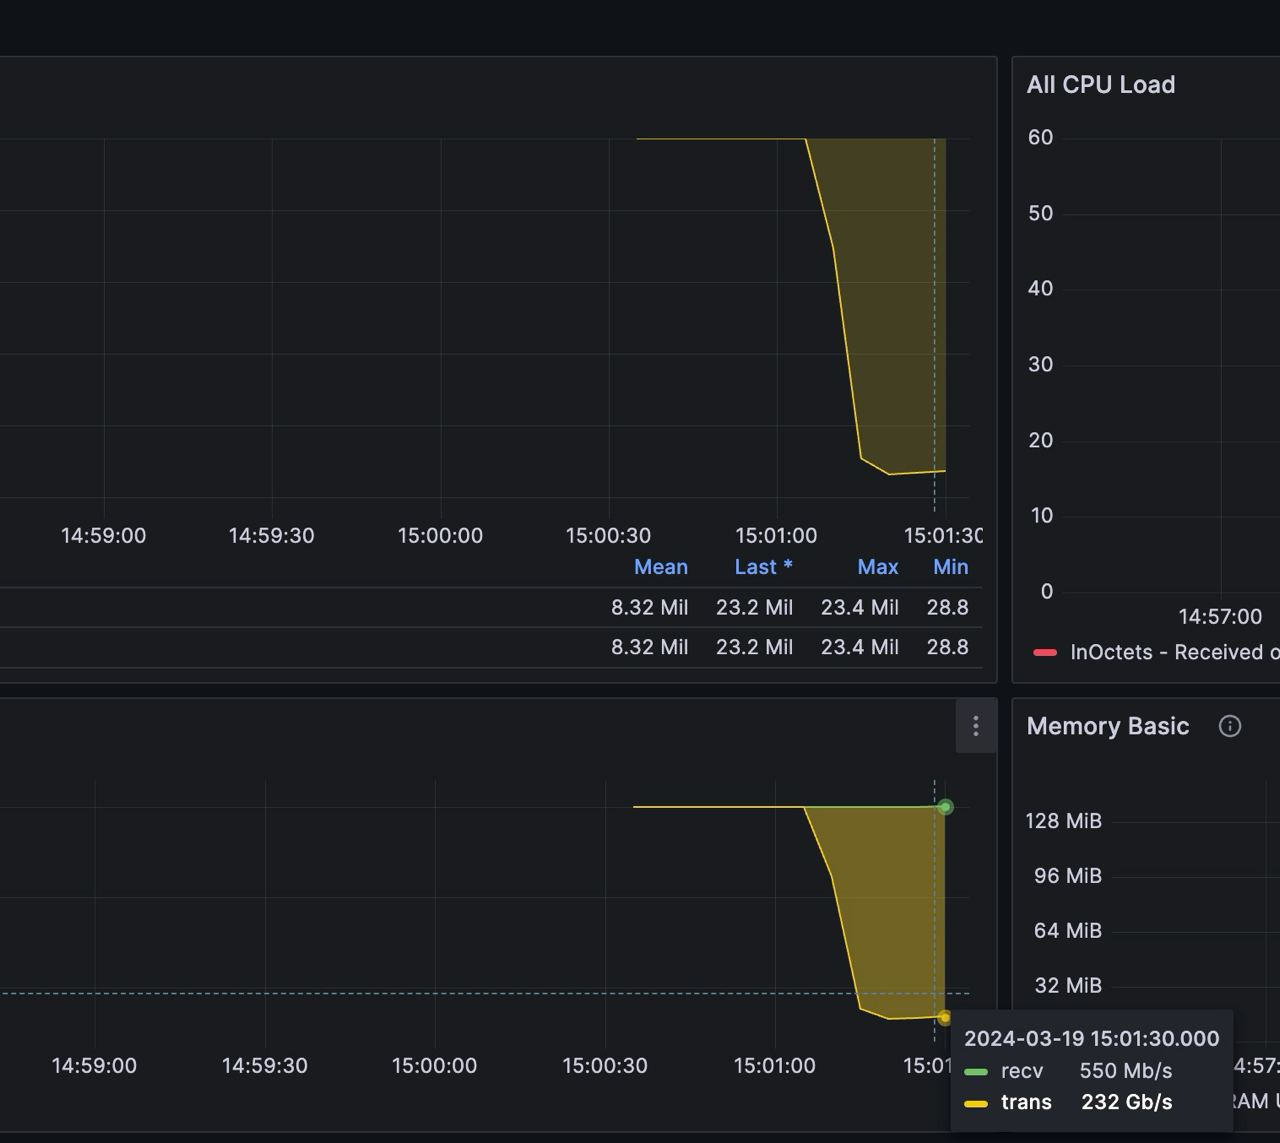The width and height of the screenshot is (1280, 1143).
Task: Click the 60 axis label on CPU Load
Action: [x=1041, y=138]
